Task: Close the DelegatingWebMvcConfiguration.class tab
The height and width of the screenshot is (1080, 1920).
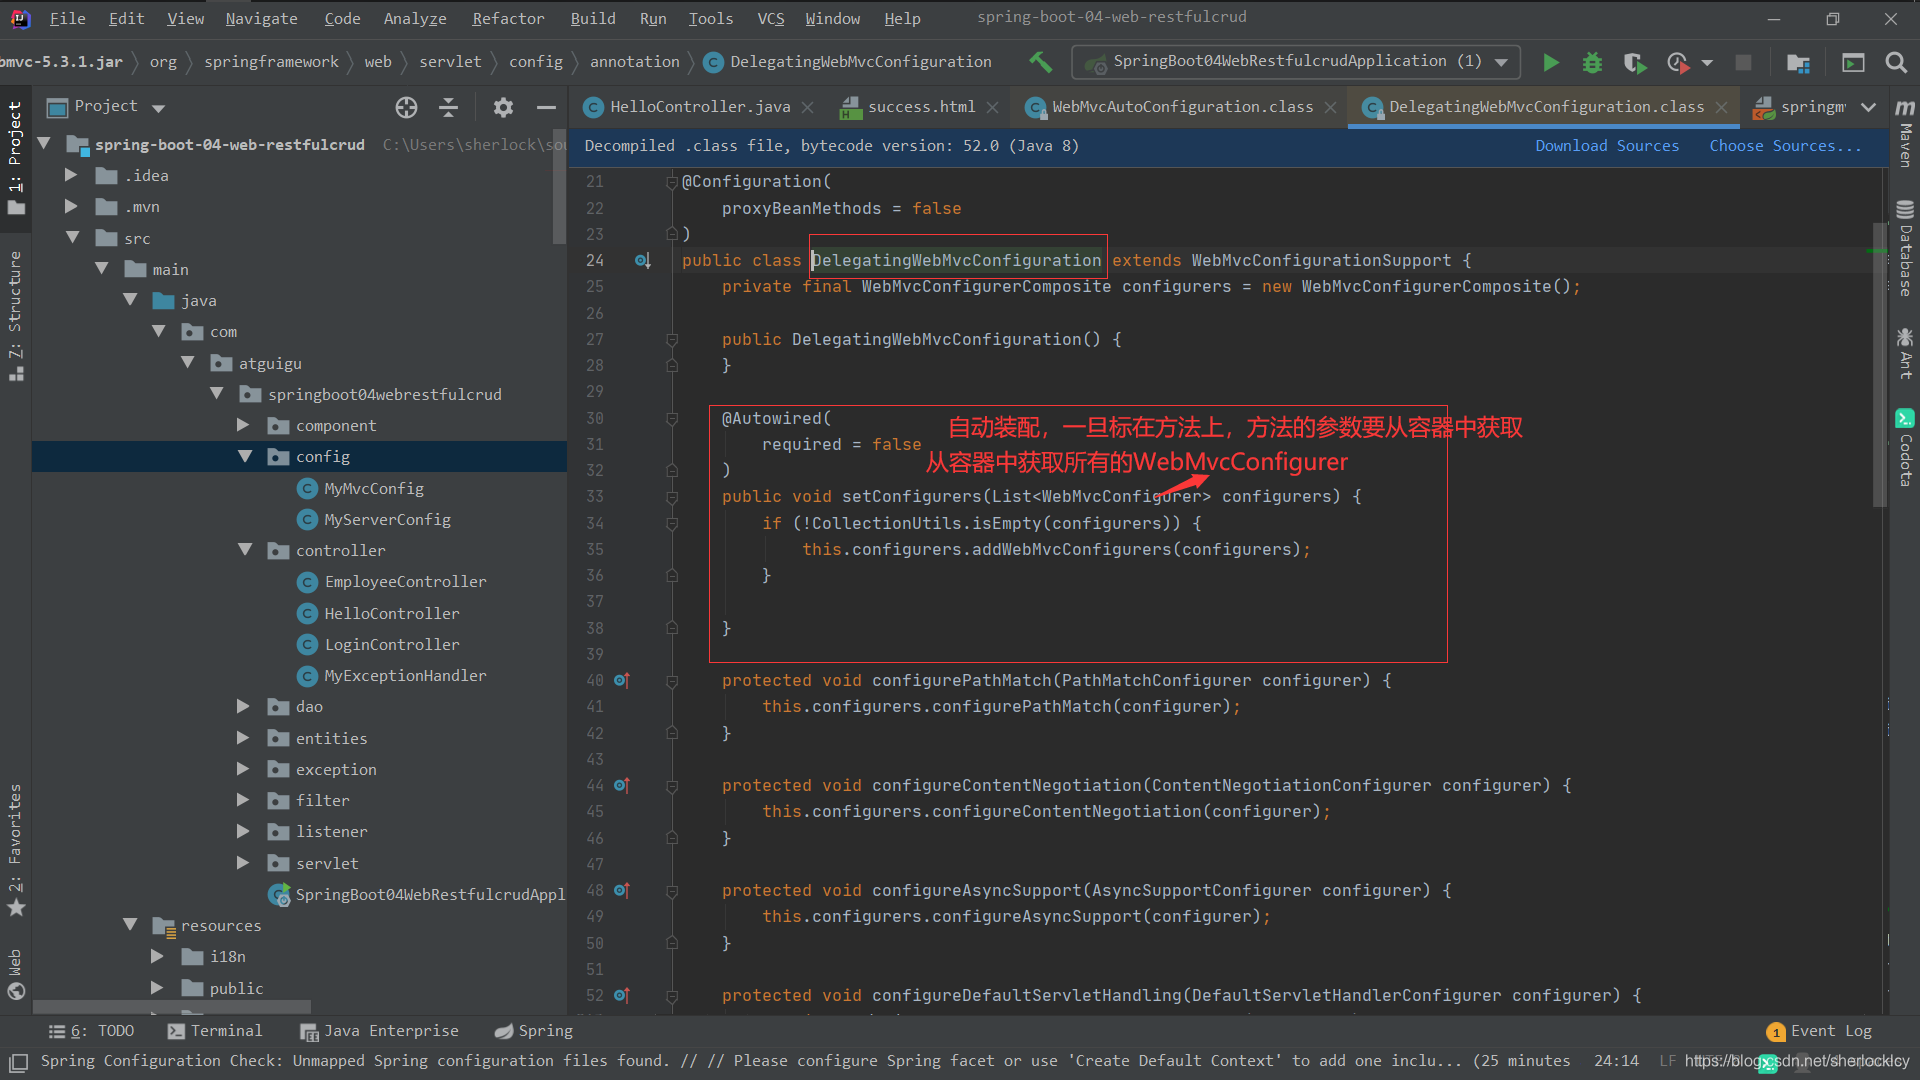Action: [1721, 107]
